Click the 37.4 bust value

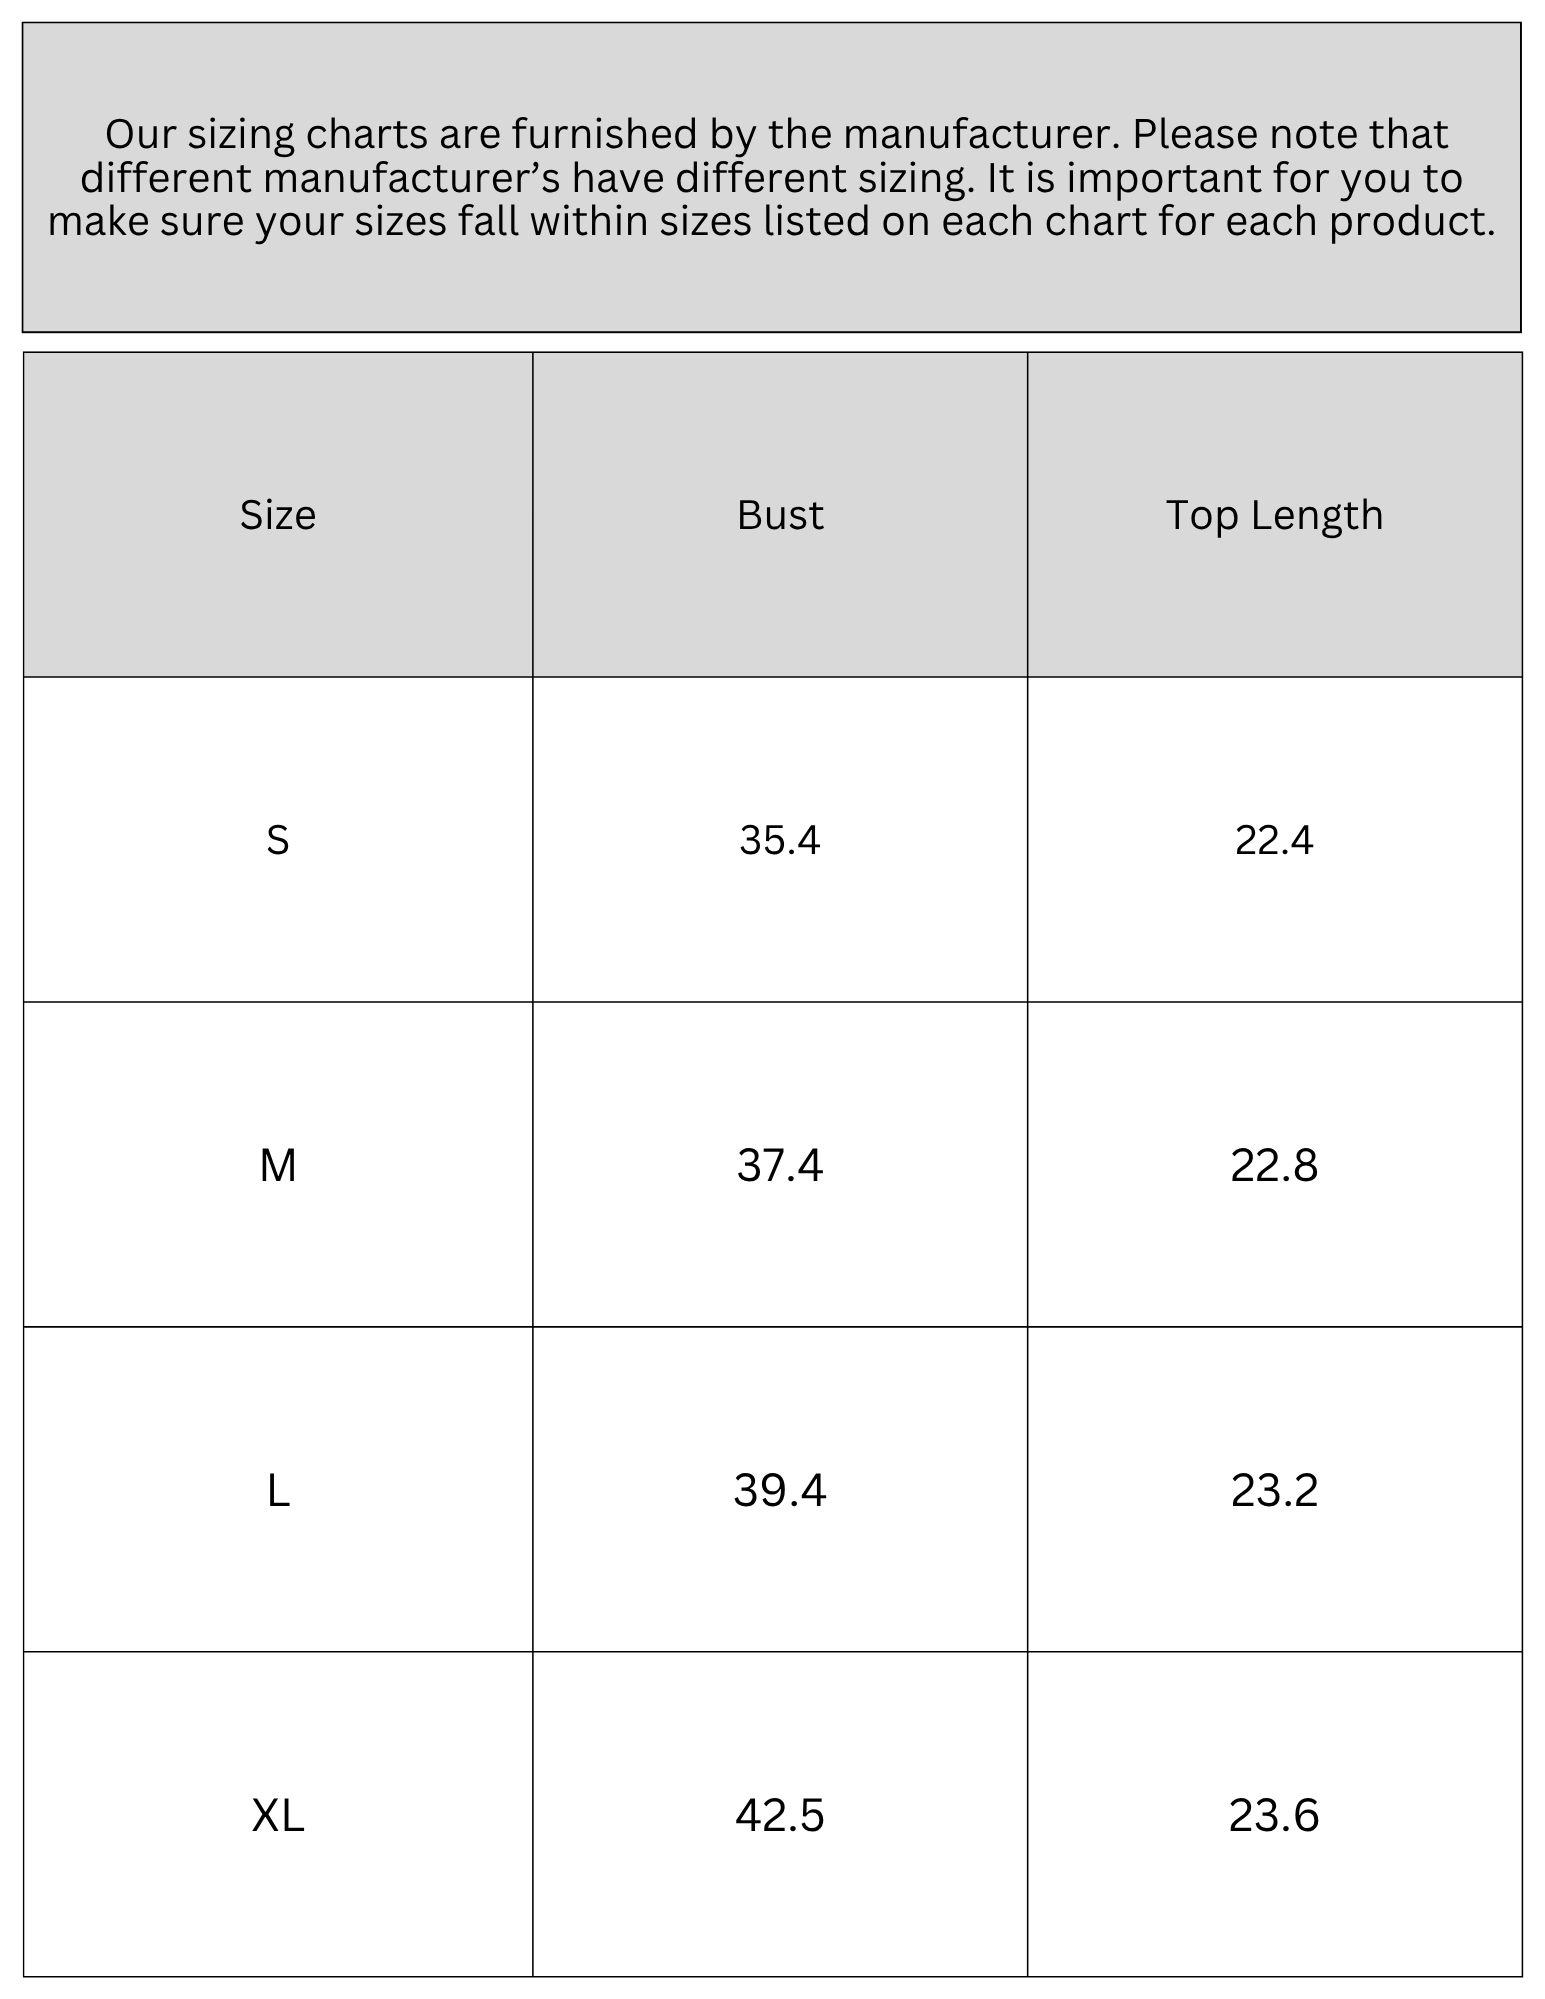[x=780, y=1165]
